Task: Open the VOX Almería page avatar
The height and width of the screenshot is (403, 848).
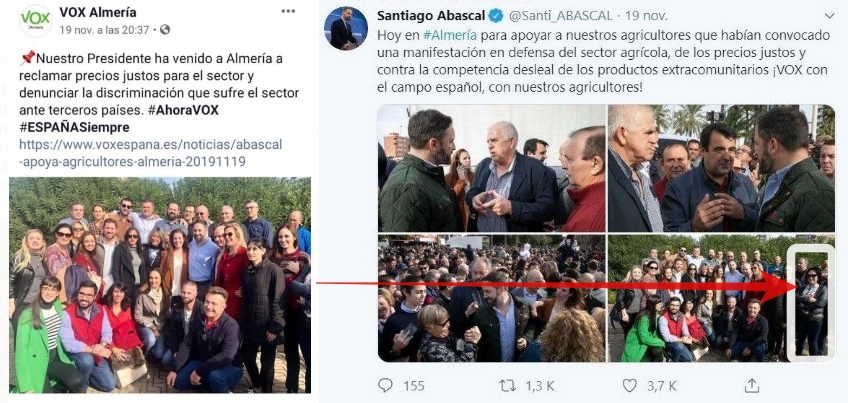Action: pyautogui.click(x=36, y=21)
